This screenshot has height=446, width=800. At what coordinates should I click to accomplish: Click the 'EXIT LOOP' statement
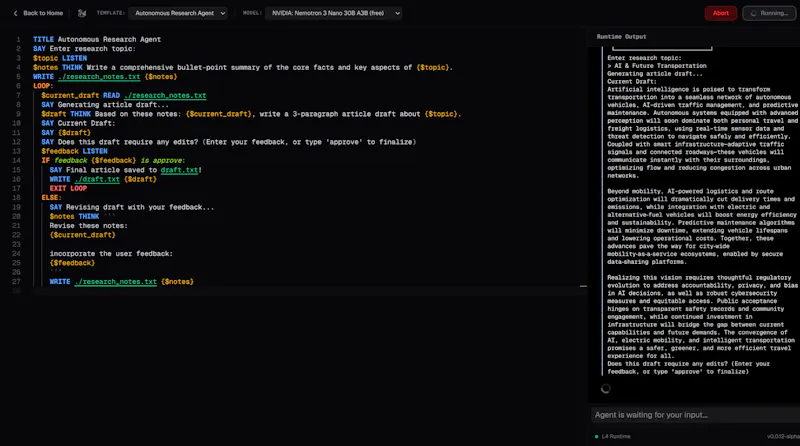[68, 188]
